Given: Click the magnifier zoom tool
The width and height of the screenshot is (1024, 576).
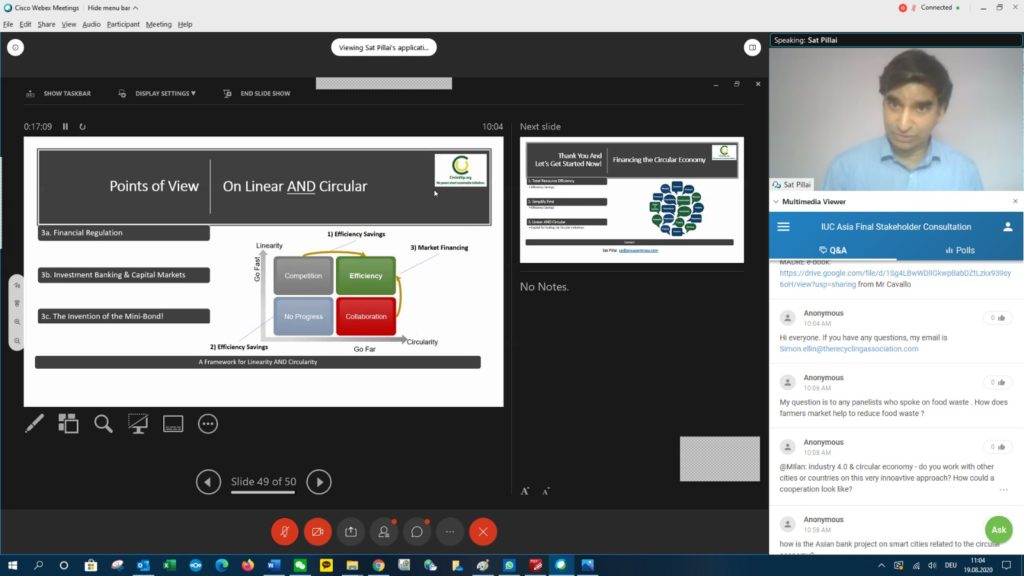Looking at the screenshot, I should pos(103,424).
